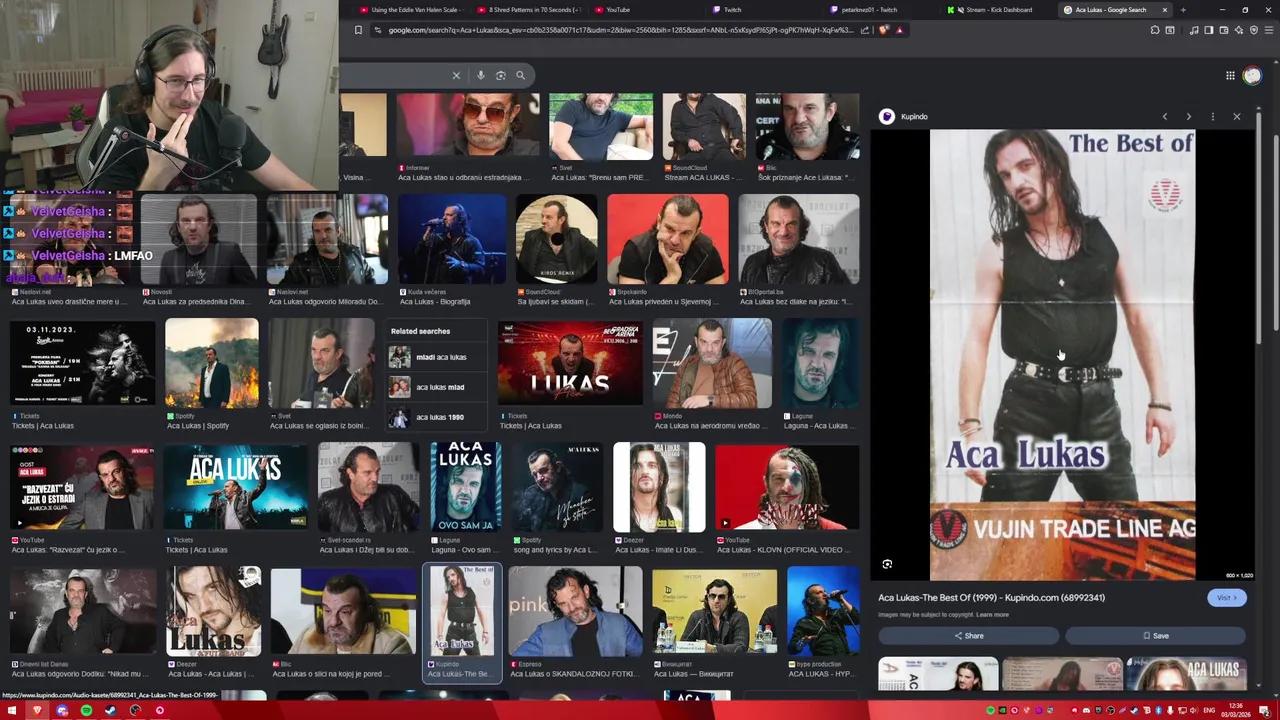Clear the search box with the X icon
1280x720 pixels.
click(456, 75)
